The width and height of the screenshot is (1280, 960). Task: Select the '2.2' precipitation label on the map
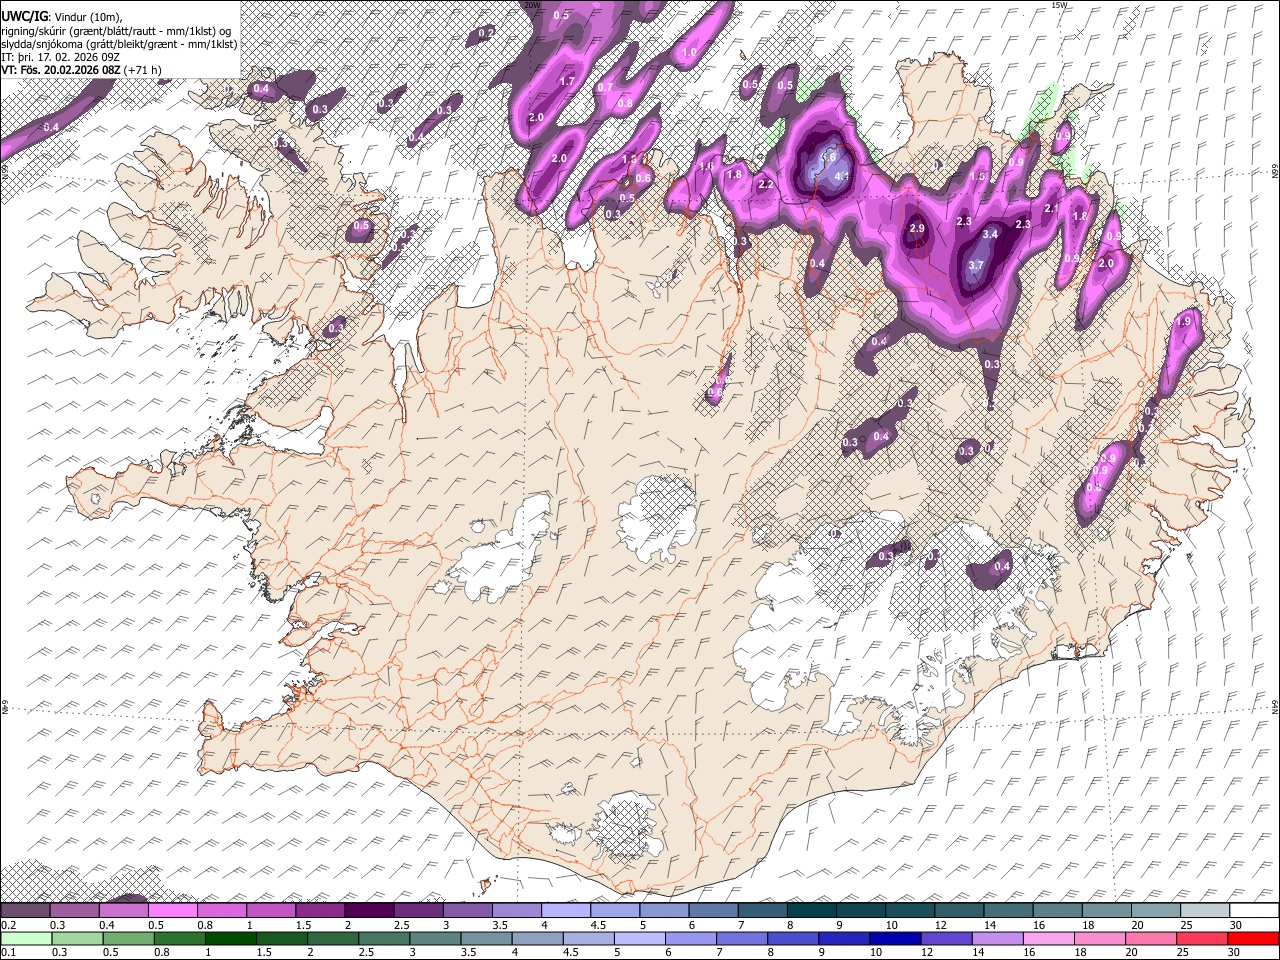pyautogui.click(x=766, y=185)
